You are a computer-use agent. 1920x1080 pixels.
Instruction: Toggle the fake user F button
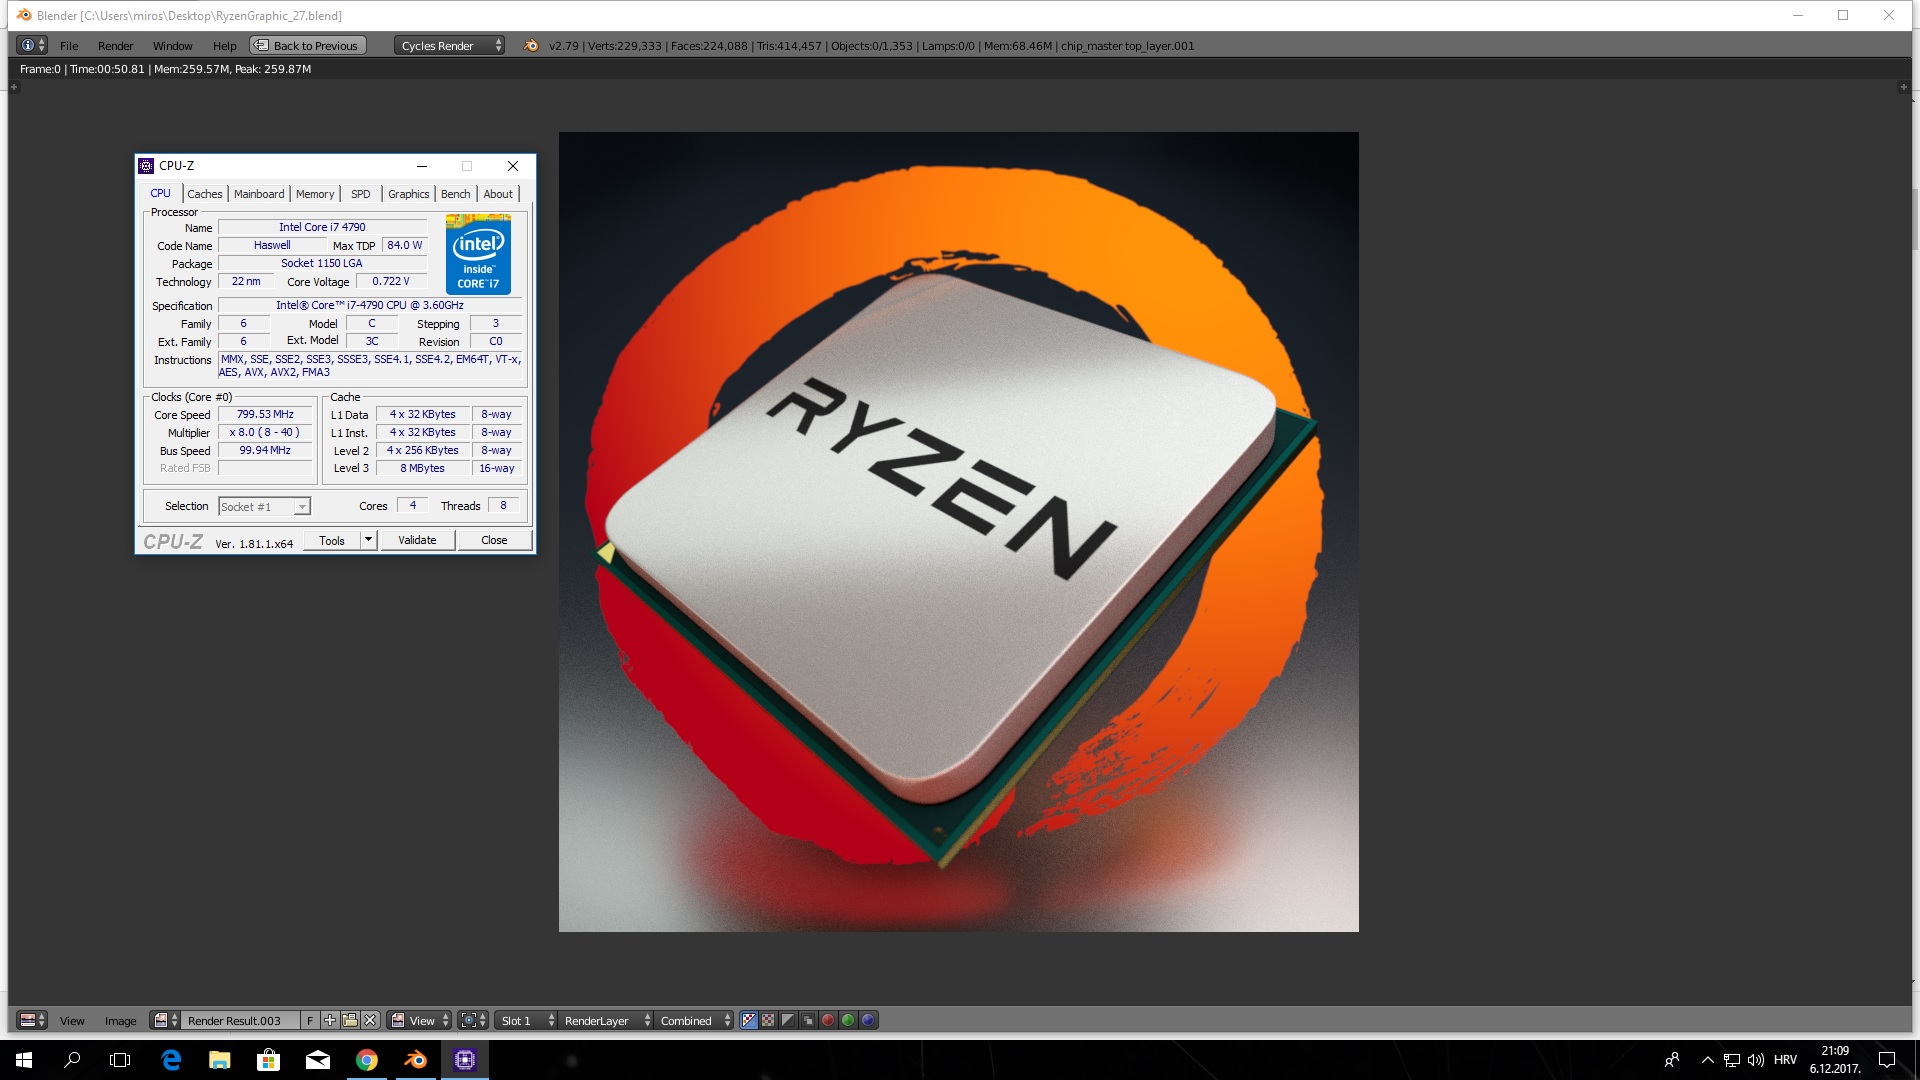(310, 1020)
